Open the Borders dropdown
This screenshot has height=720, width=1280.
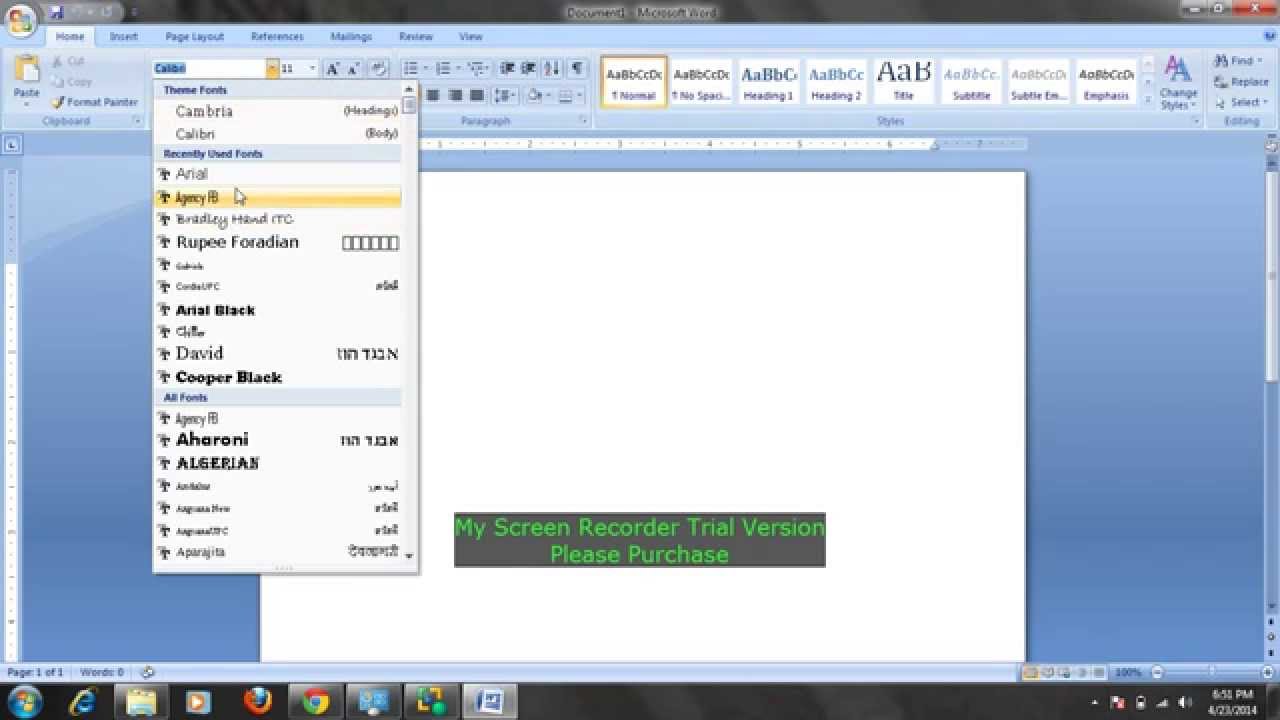(x=577, y=96)
